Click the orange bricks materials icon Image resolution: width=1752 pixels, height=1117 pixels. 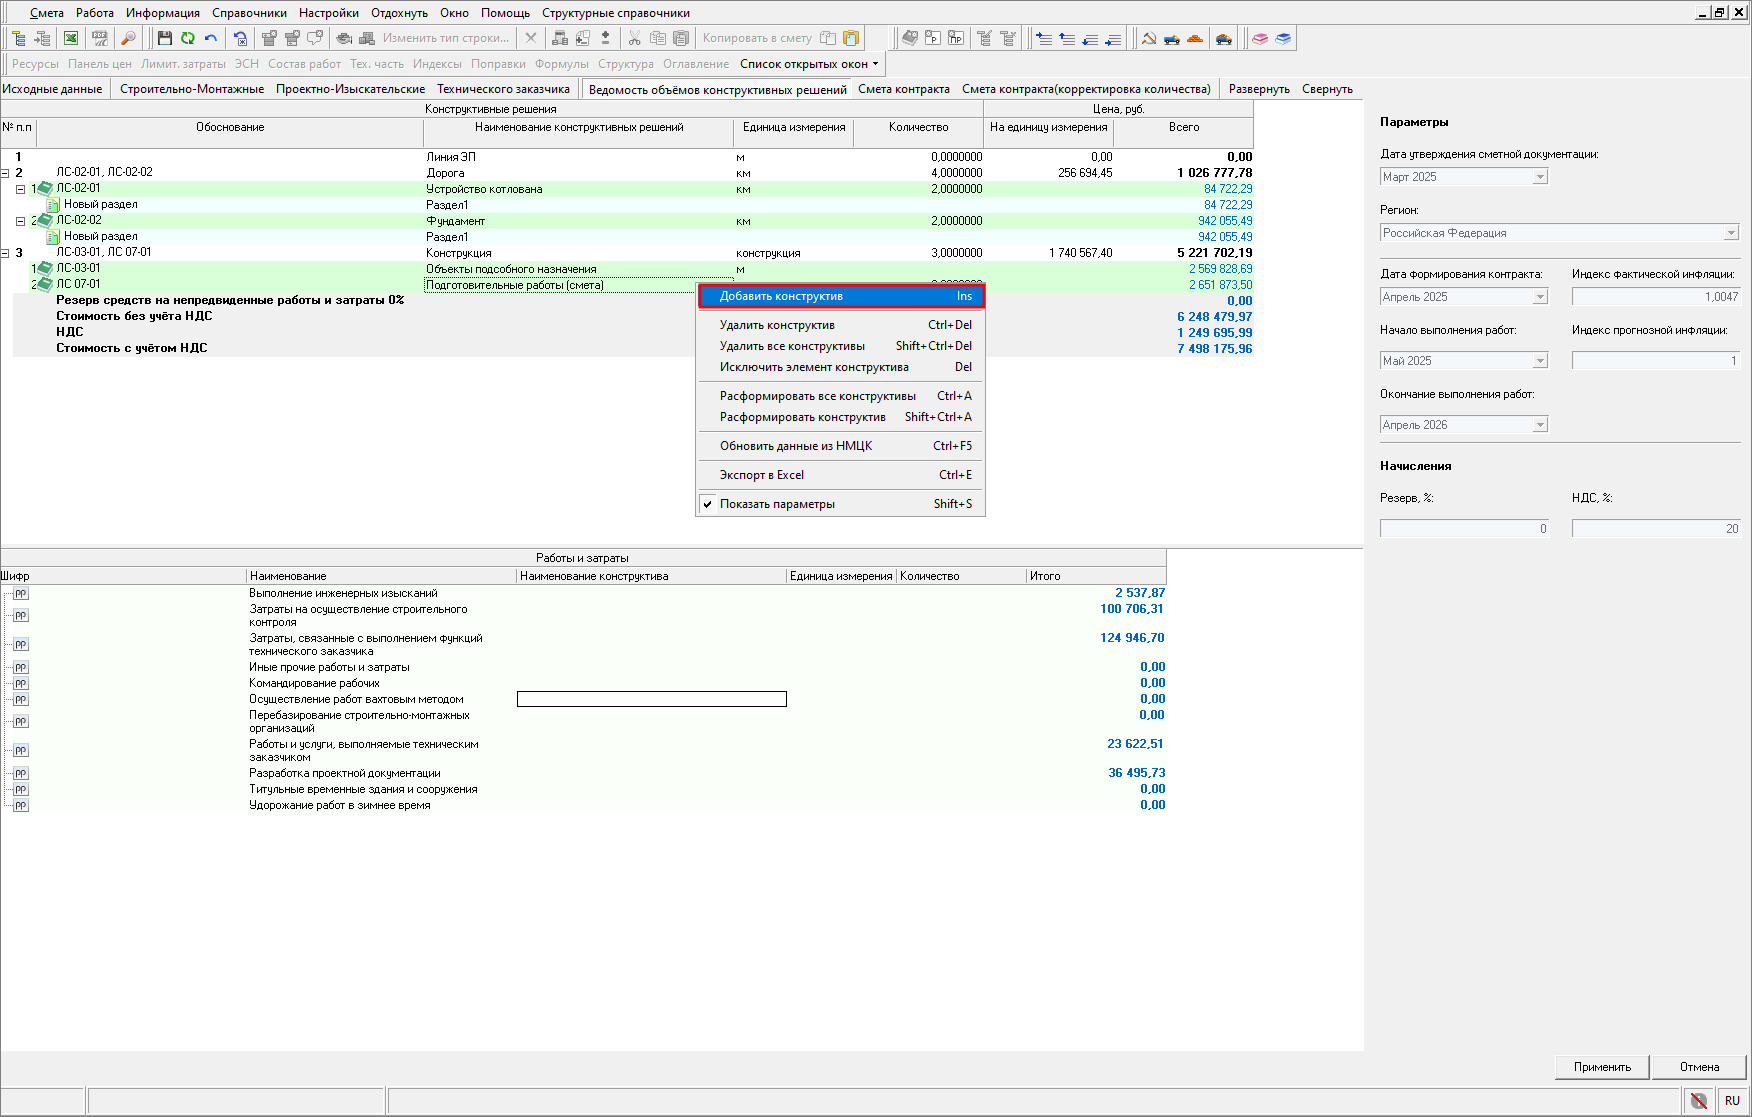point(1195,38)
